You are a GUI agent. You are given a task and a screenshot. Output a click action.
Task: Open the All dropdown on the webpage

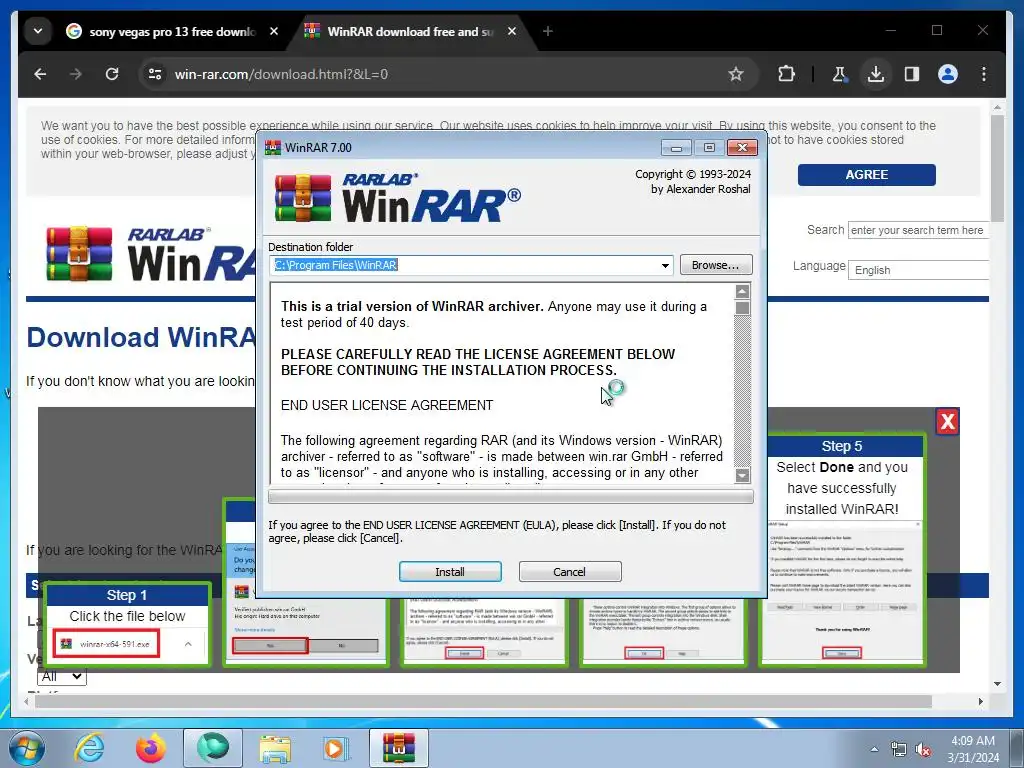click(x=62, y=677)
